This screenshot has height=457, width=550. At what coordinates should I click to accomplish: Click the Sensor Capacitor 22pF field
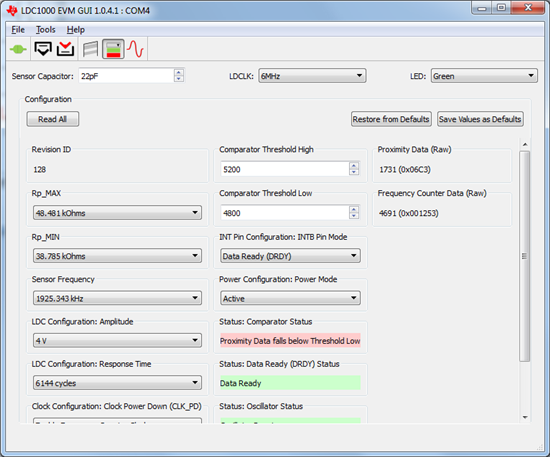(126, 76)
